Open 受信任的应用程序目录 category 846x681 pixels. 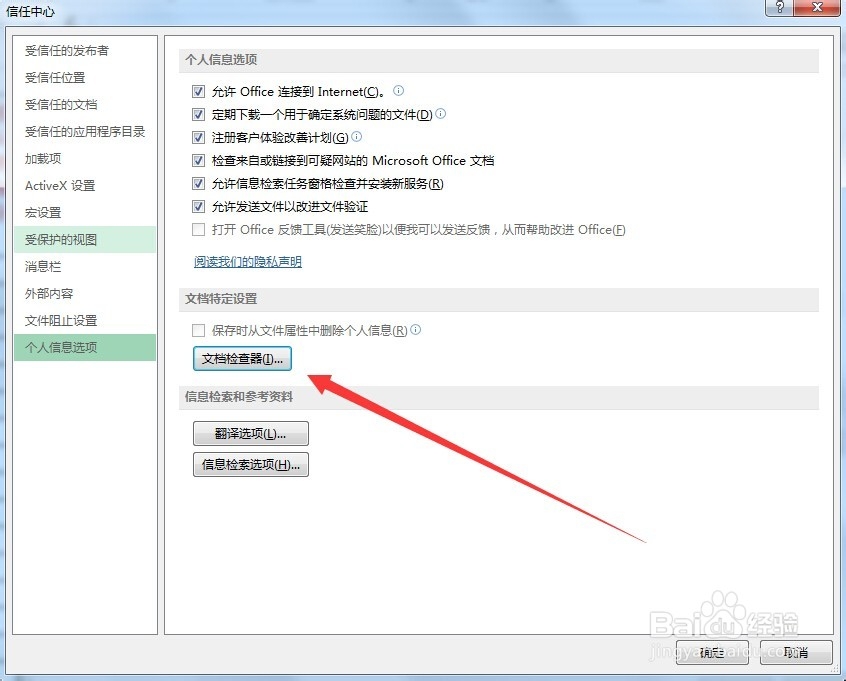(x=85, y=132)
